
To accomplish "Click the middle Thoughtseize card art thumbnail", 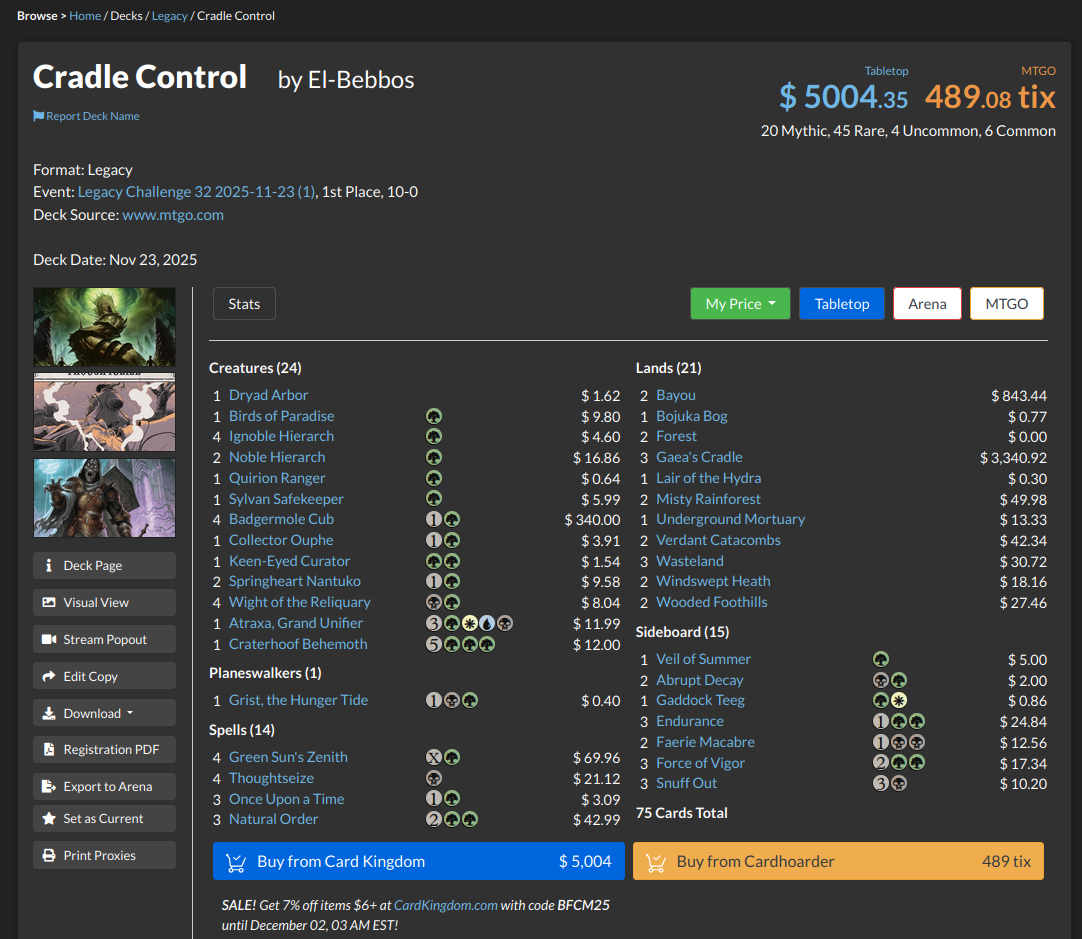I will pos(104,412).
